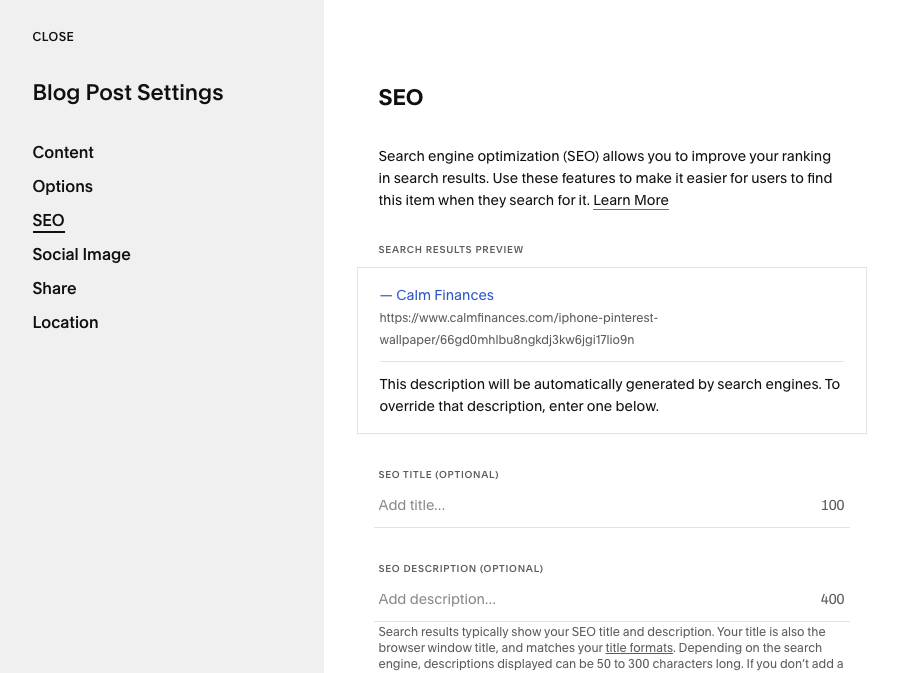The height and width of the screenshot is (673, 899).
Task: Click the calmfinances.com preview URL
Action: 518,329
